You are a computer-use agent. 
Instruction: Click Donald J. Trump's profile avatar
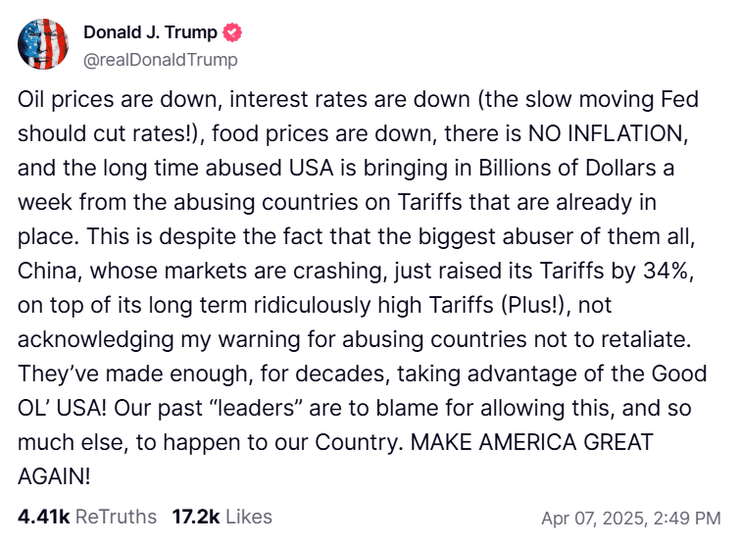43,45
